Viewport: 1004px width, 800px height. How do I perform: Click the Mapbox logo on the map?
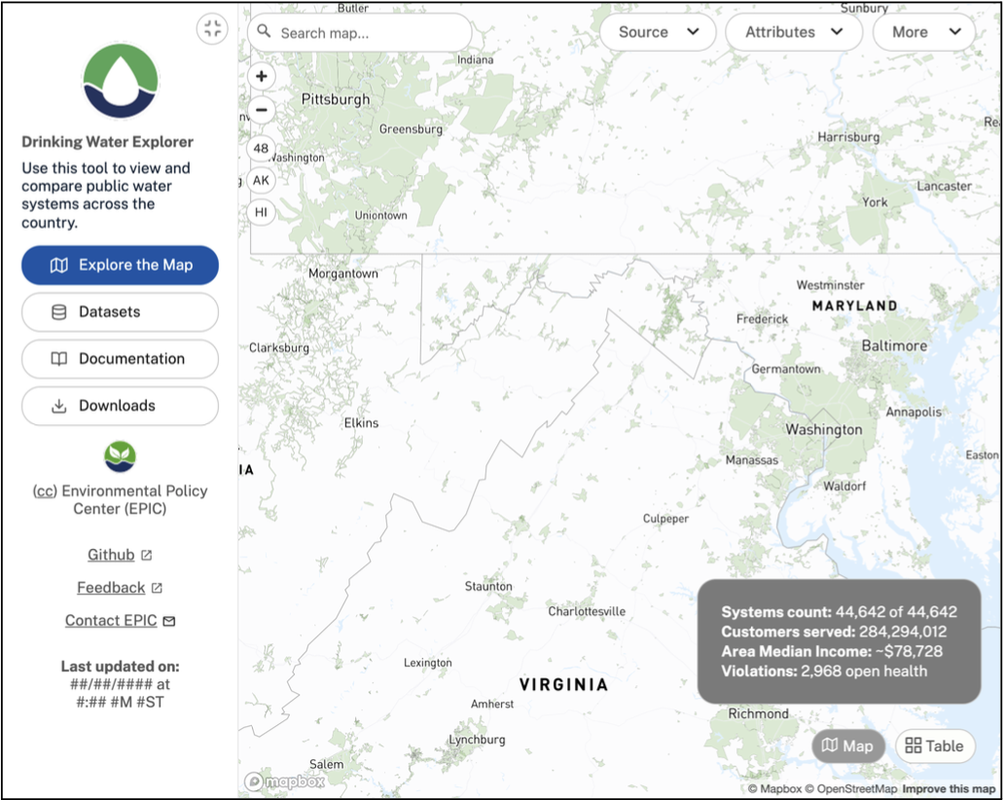click(285, 781)
